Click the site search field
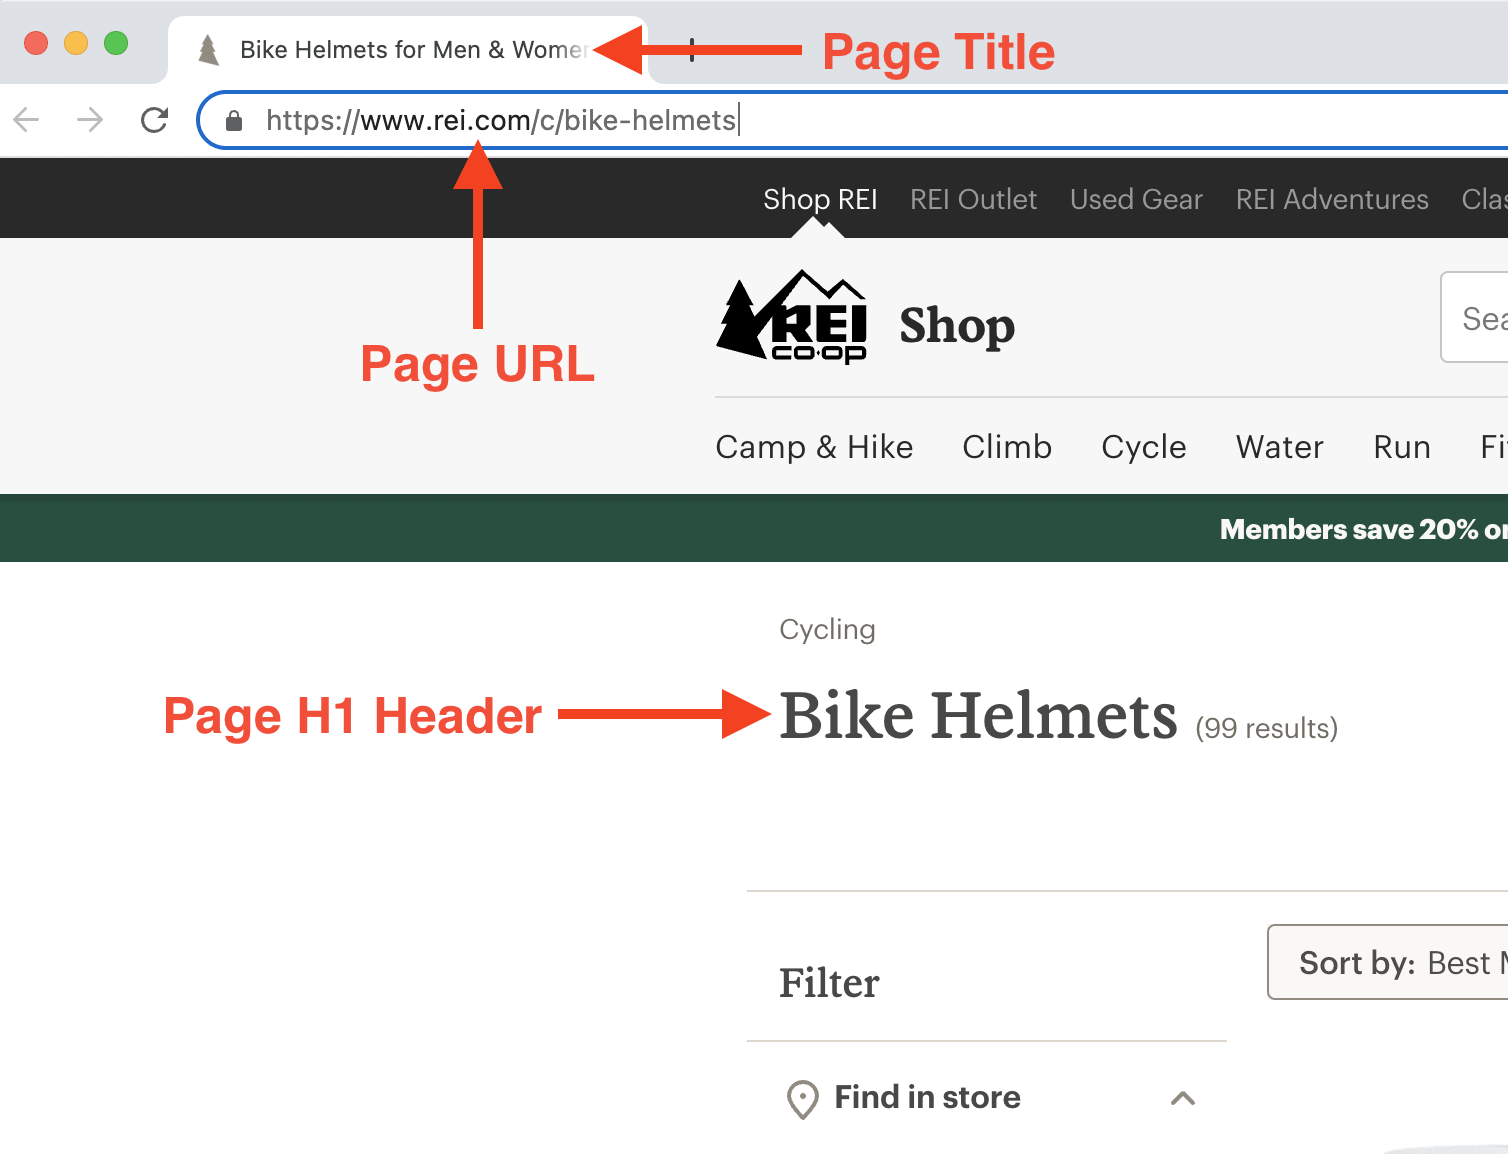 click(1474, 317)
